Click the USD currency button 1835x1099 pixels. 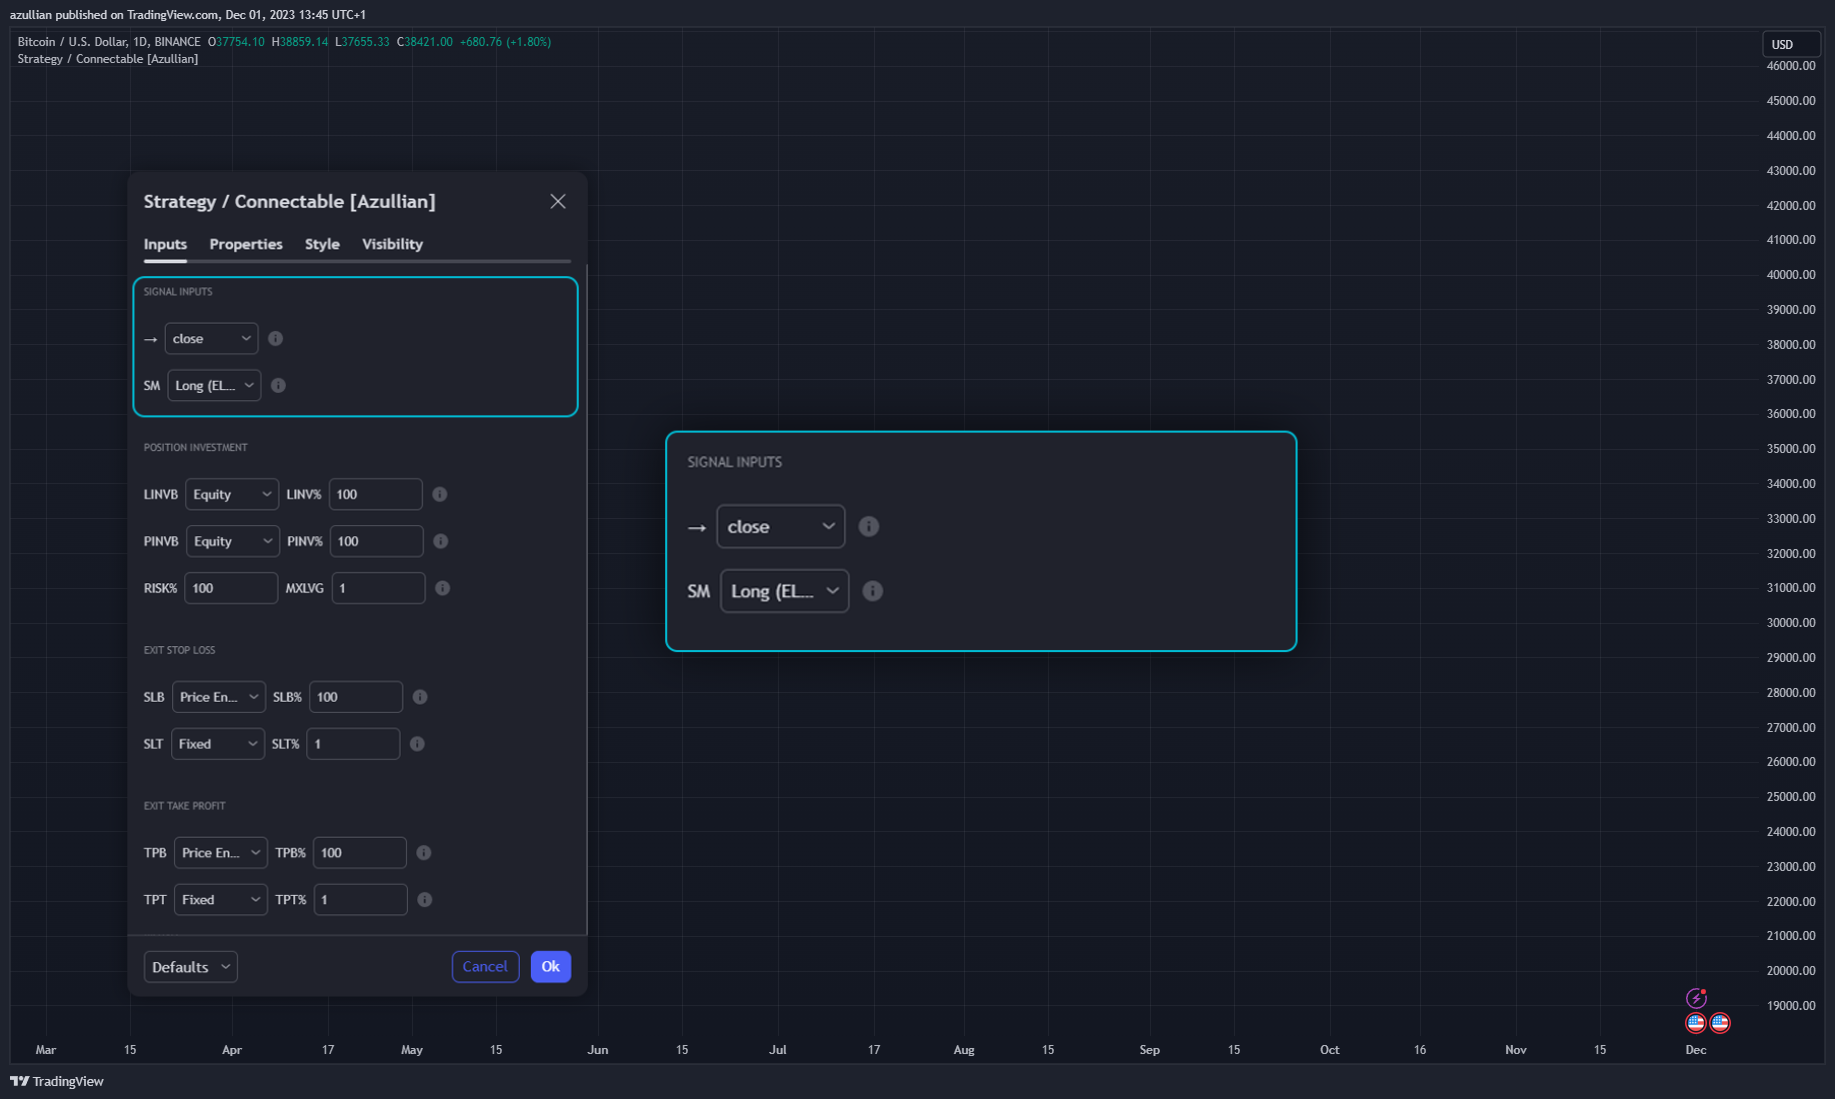pyautogui.click(x=1790, y=44)
